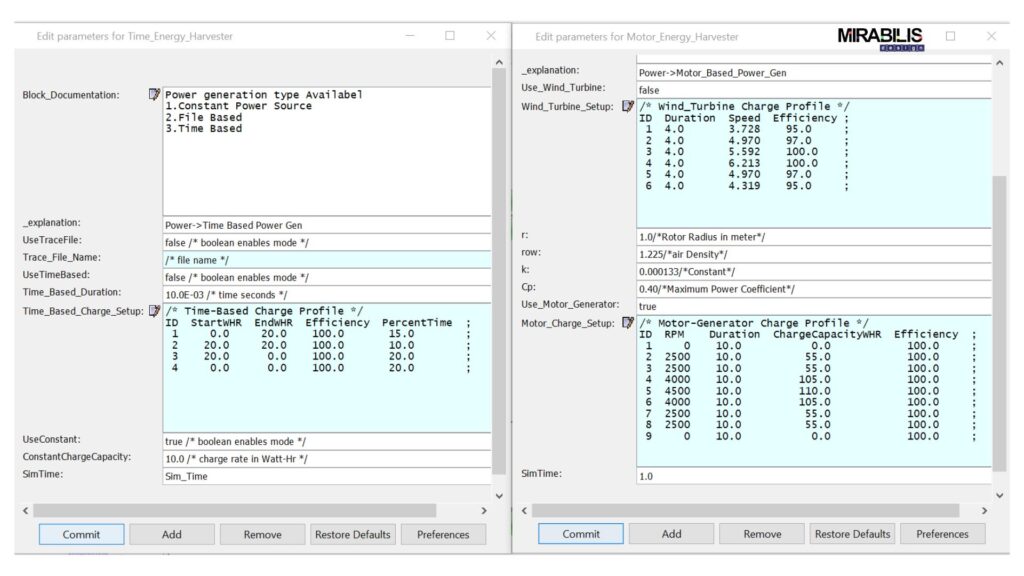The width and height of the screenshot is (1024, 576).
Task: Click into the UseConstant boolean field
Action: [327, 441]
